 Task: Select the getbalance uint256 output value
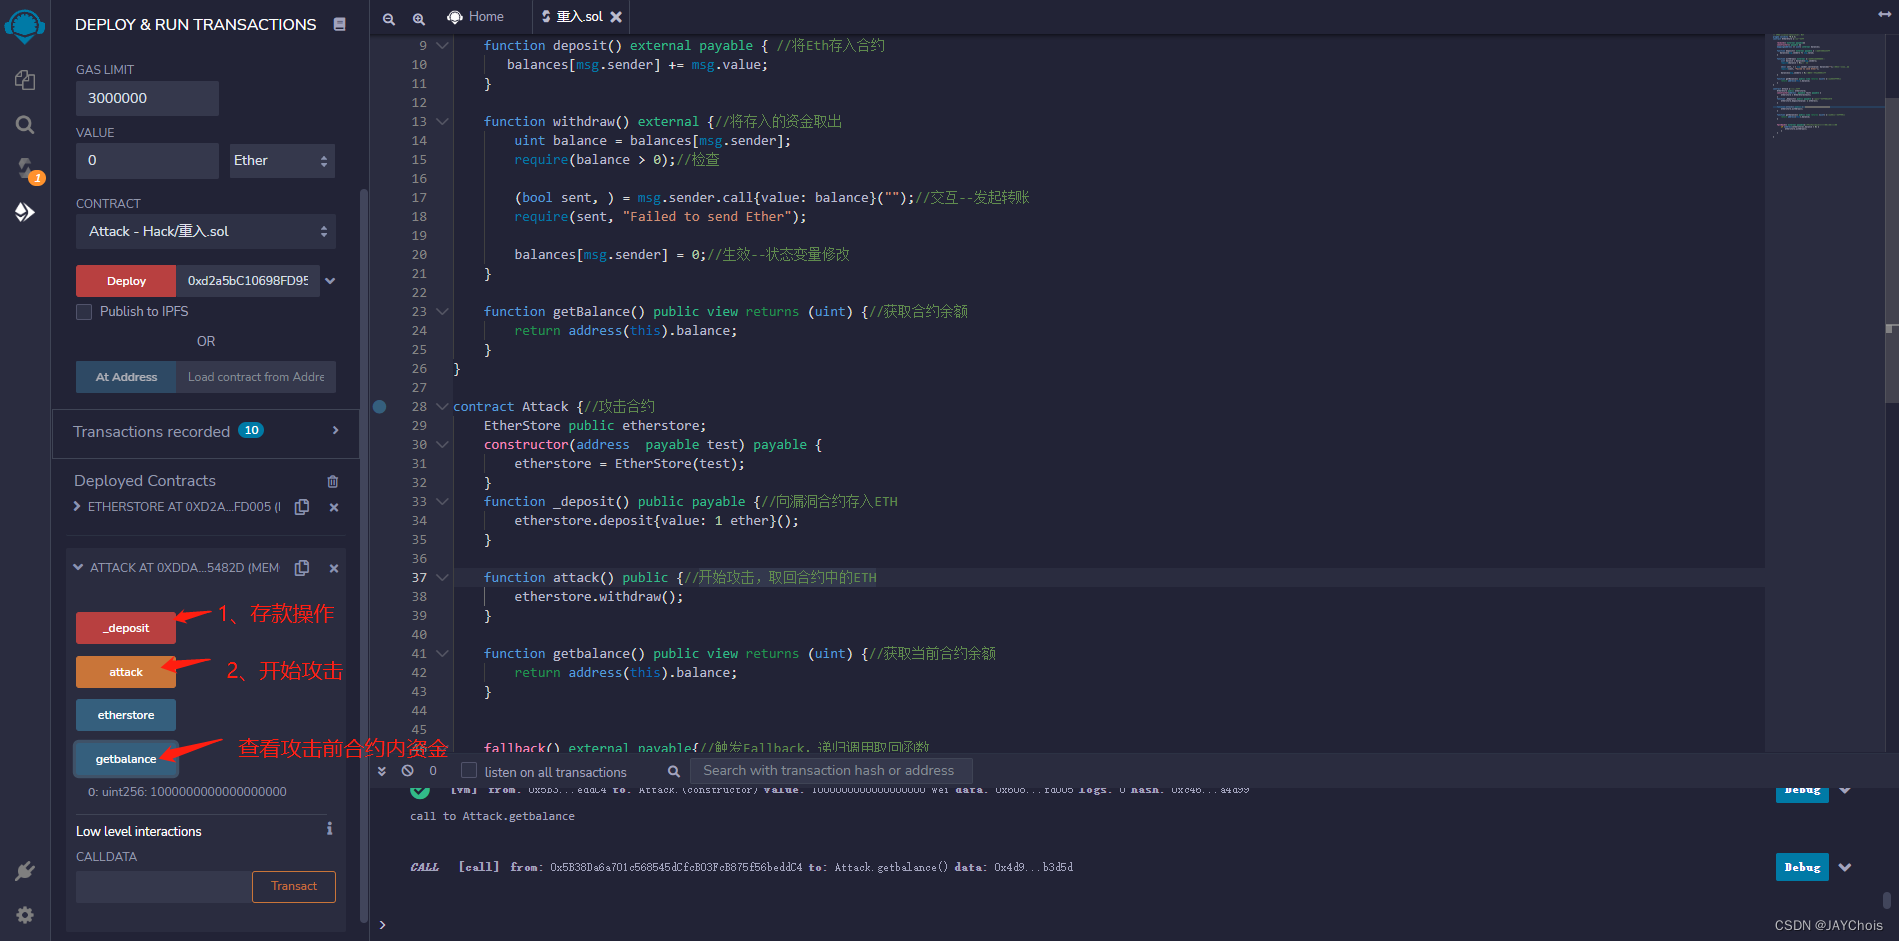pos(187,792)
